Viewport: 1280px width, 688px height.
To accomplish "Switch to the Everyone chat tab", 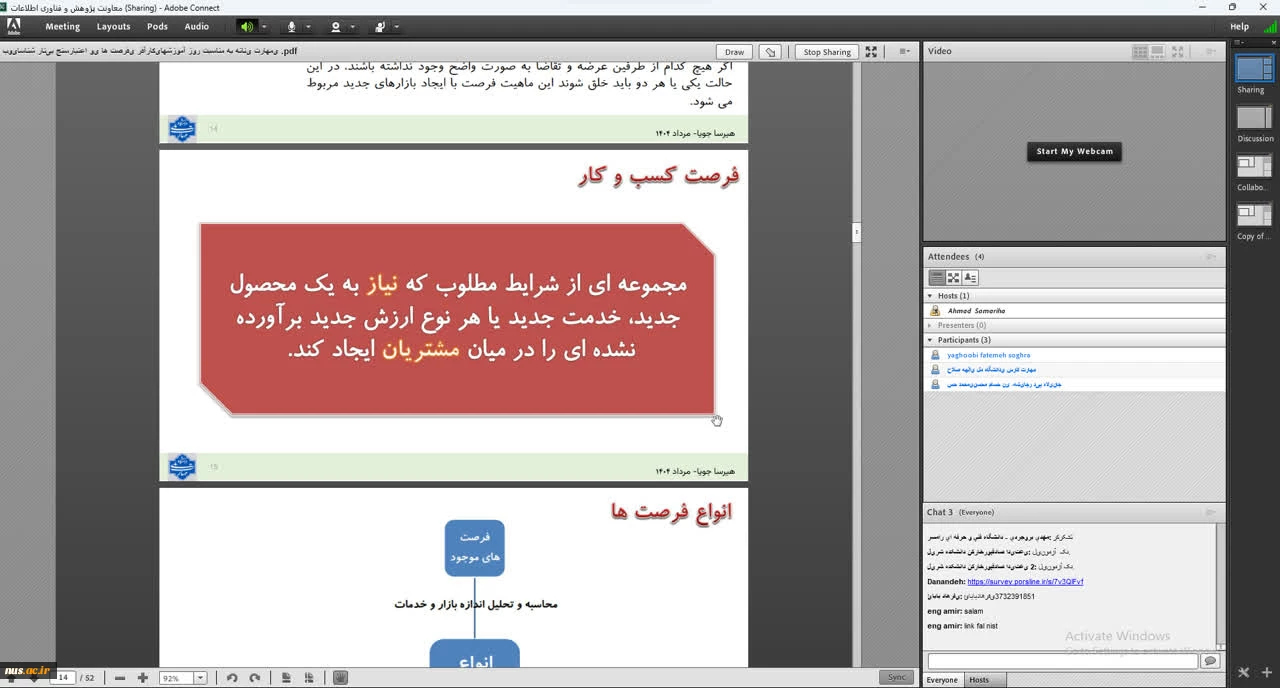I will coord(941,680).
